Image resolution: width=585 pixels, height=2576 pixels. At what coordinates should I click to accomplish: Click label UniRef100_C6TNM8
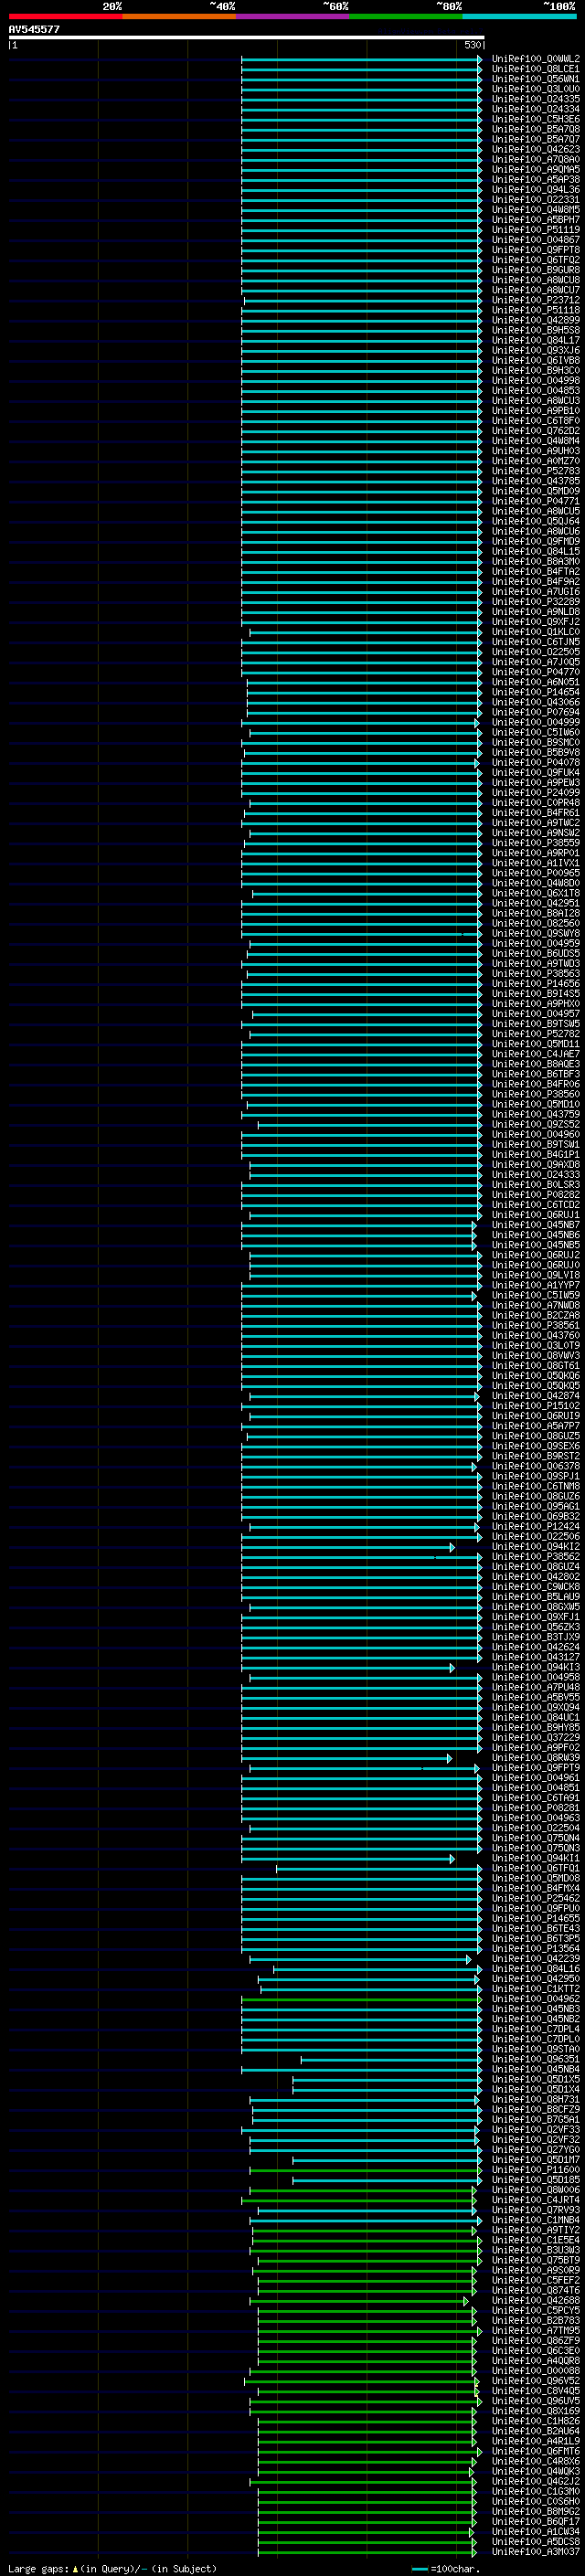536,1486
